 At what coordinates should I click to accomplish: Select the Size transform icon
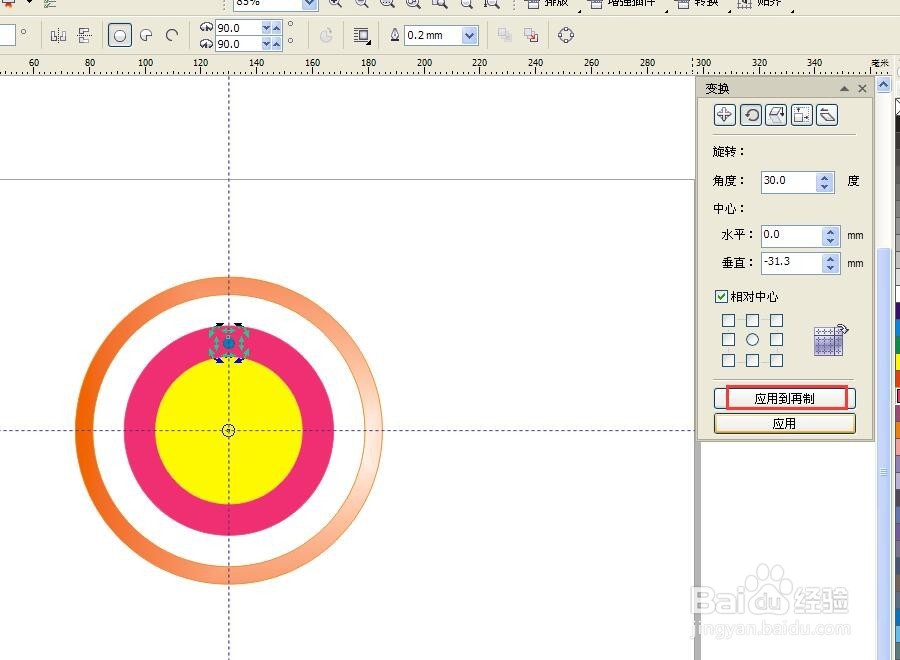(x=801, y=115)
